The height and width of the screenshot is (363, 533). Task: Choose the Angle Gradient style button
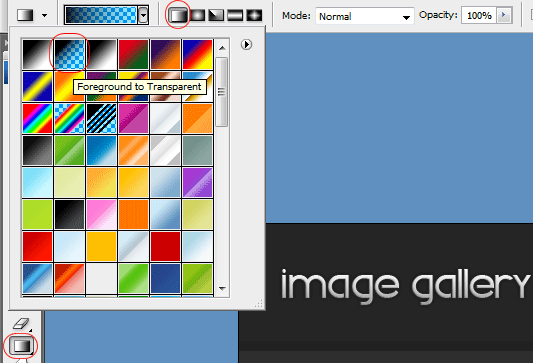216,15
